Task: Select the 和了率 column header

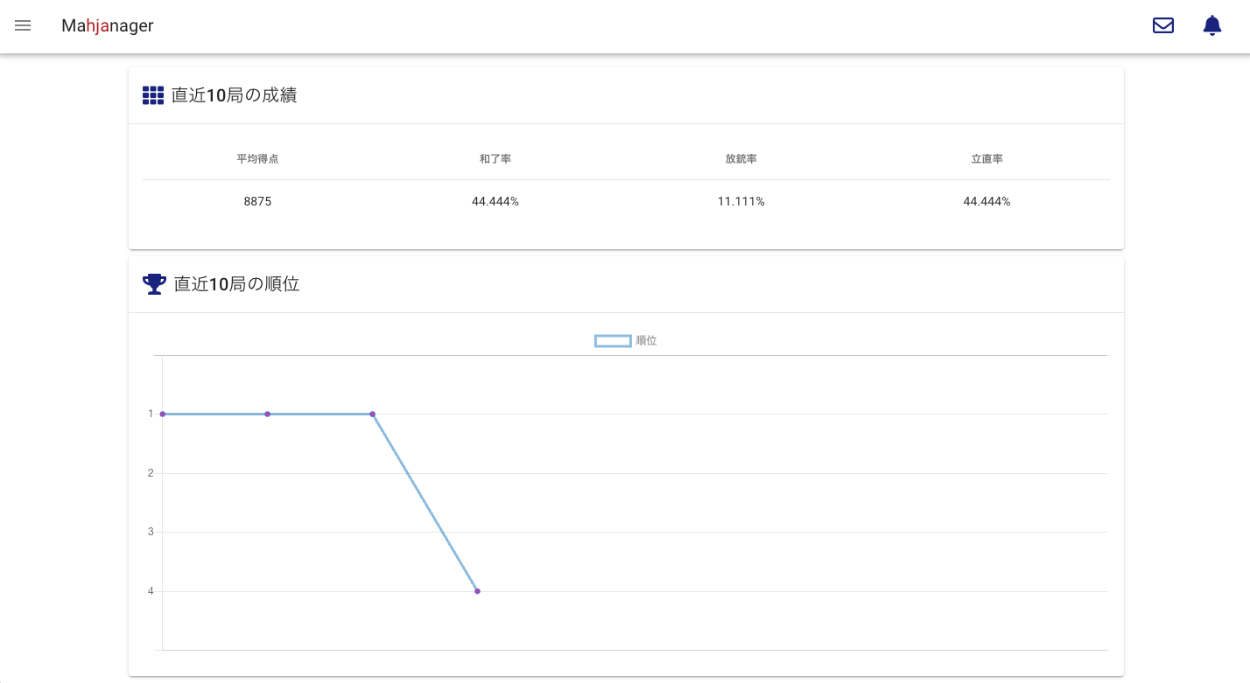Action: coord(495,159)
